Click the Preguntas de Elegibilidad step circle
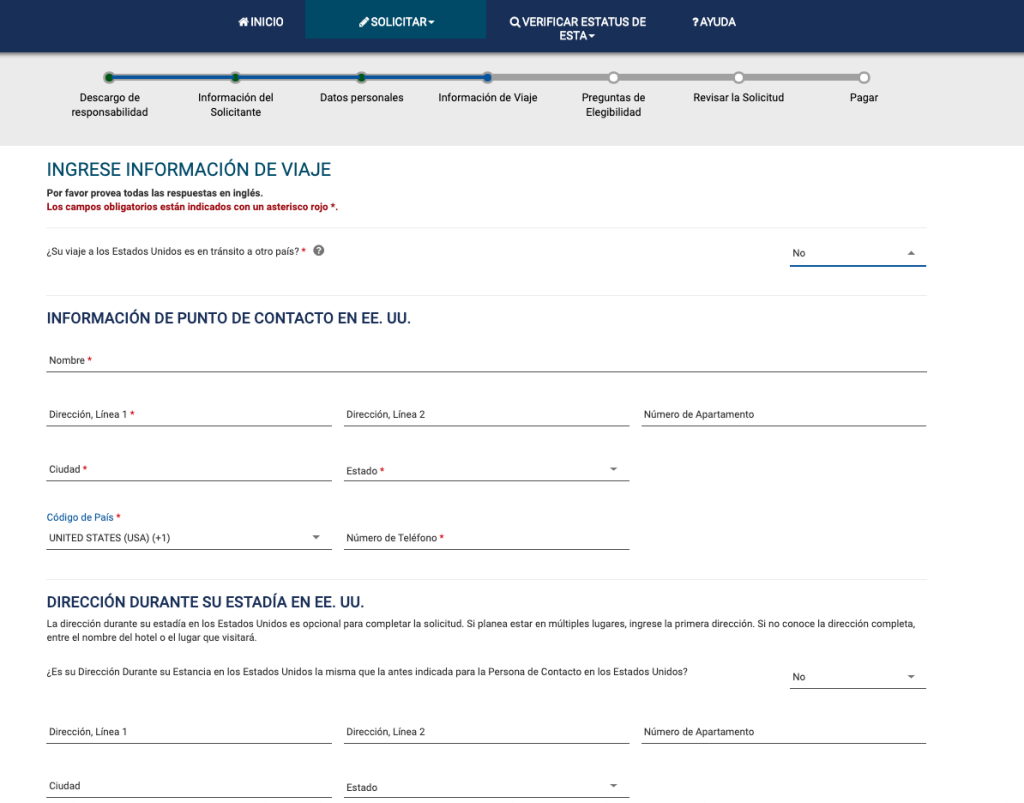Viewport: 1024px width, 803px height. click(613, 76)
